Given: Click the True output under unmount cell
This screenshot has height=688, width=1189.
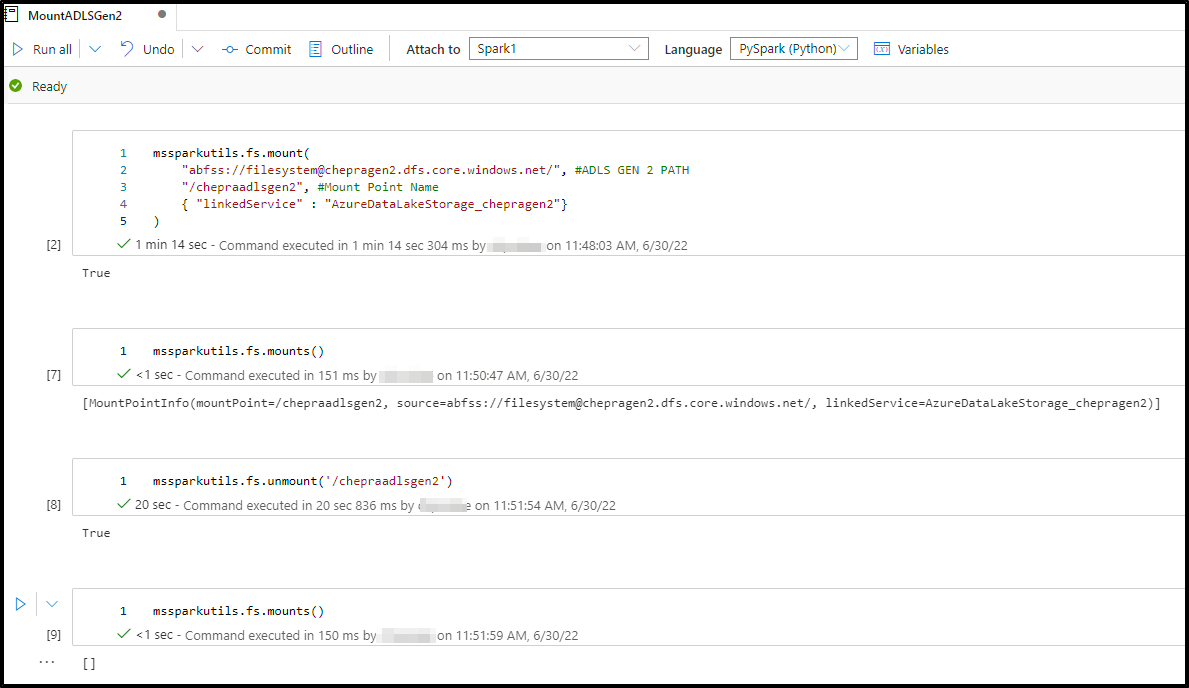Looking at the screenshot, I should (x=96, y=533).
